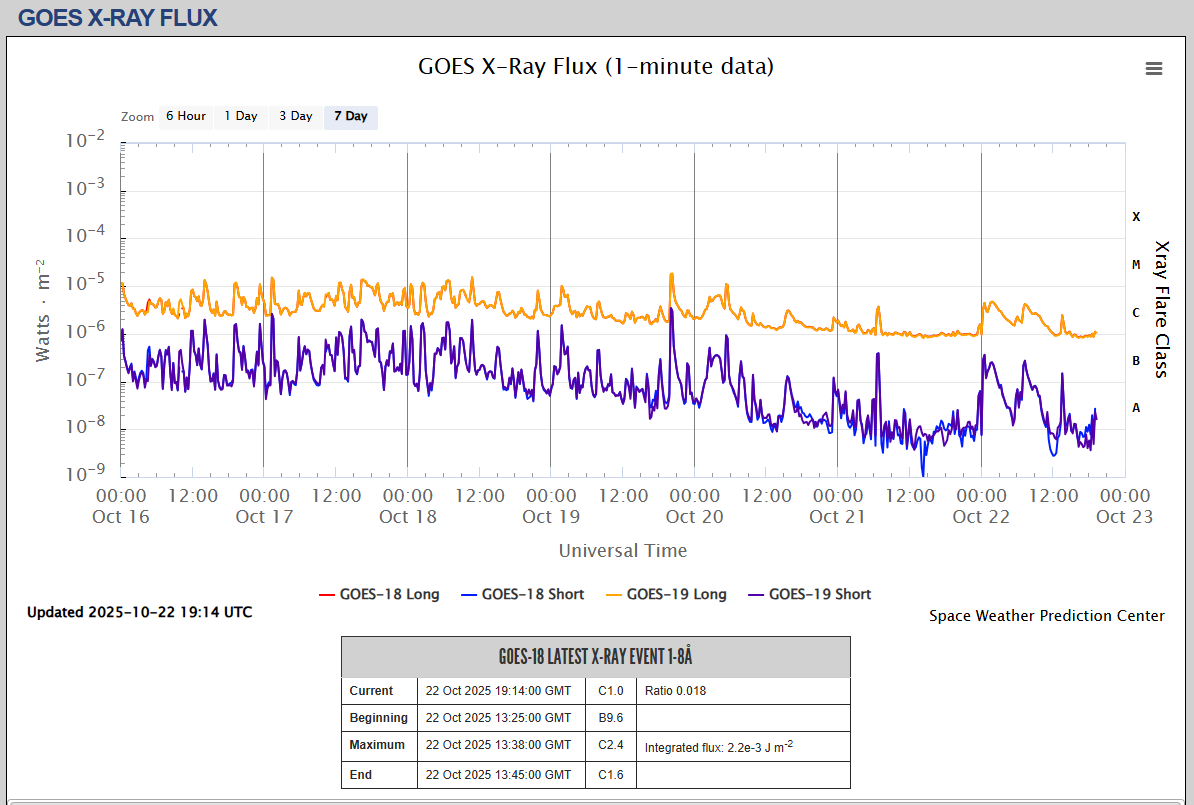
Task: Click the X flare class axis label
Action: tap(1136, 216)
